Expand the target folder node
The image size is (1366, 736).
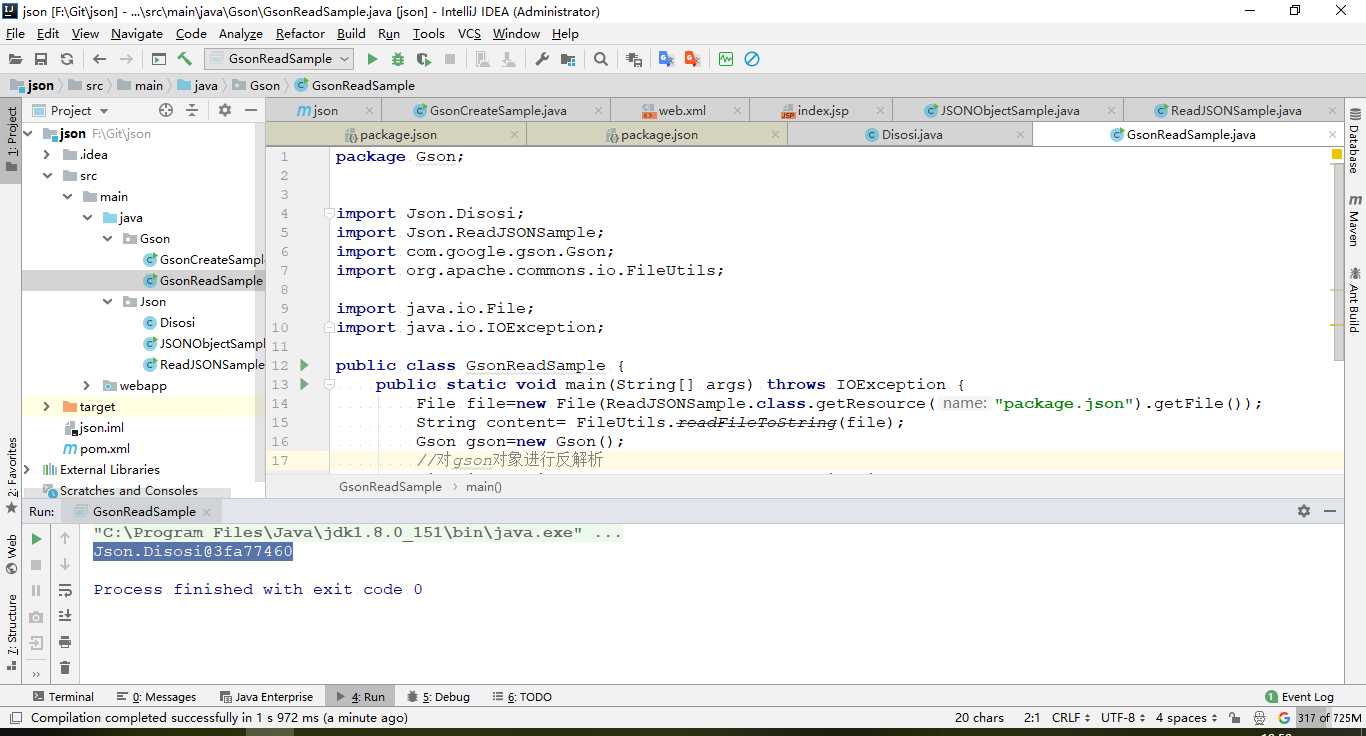[47, 407]
